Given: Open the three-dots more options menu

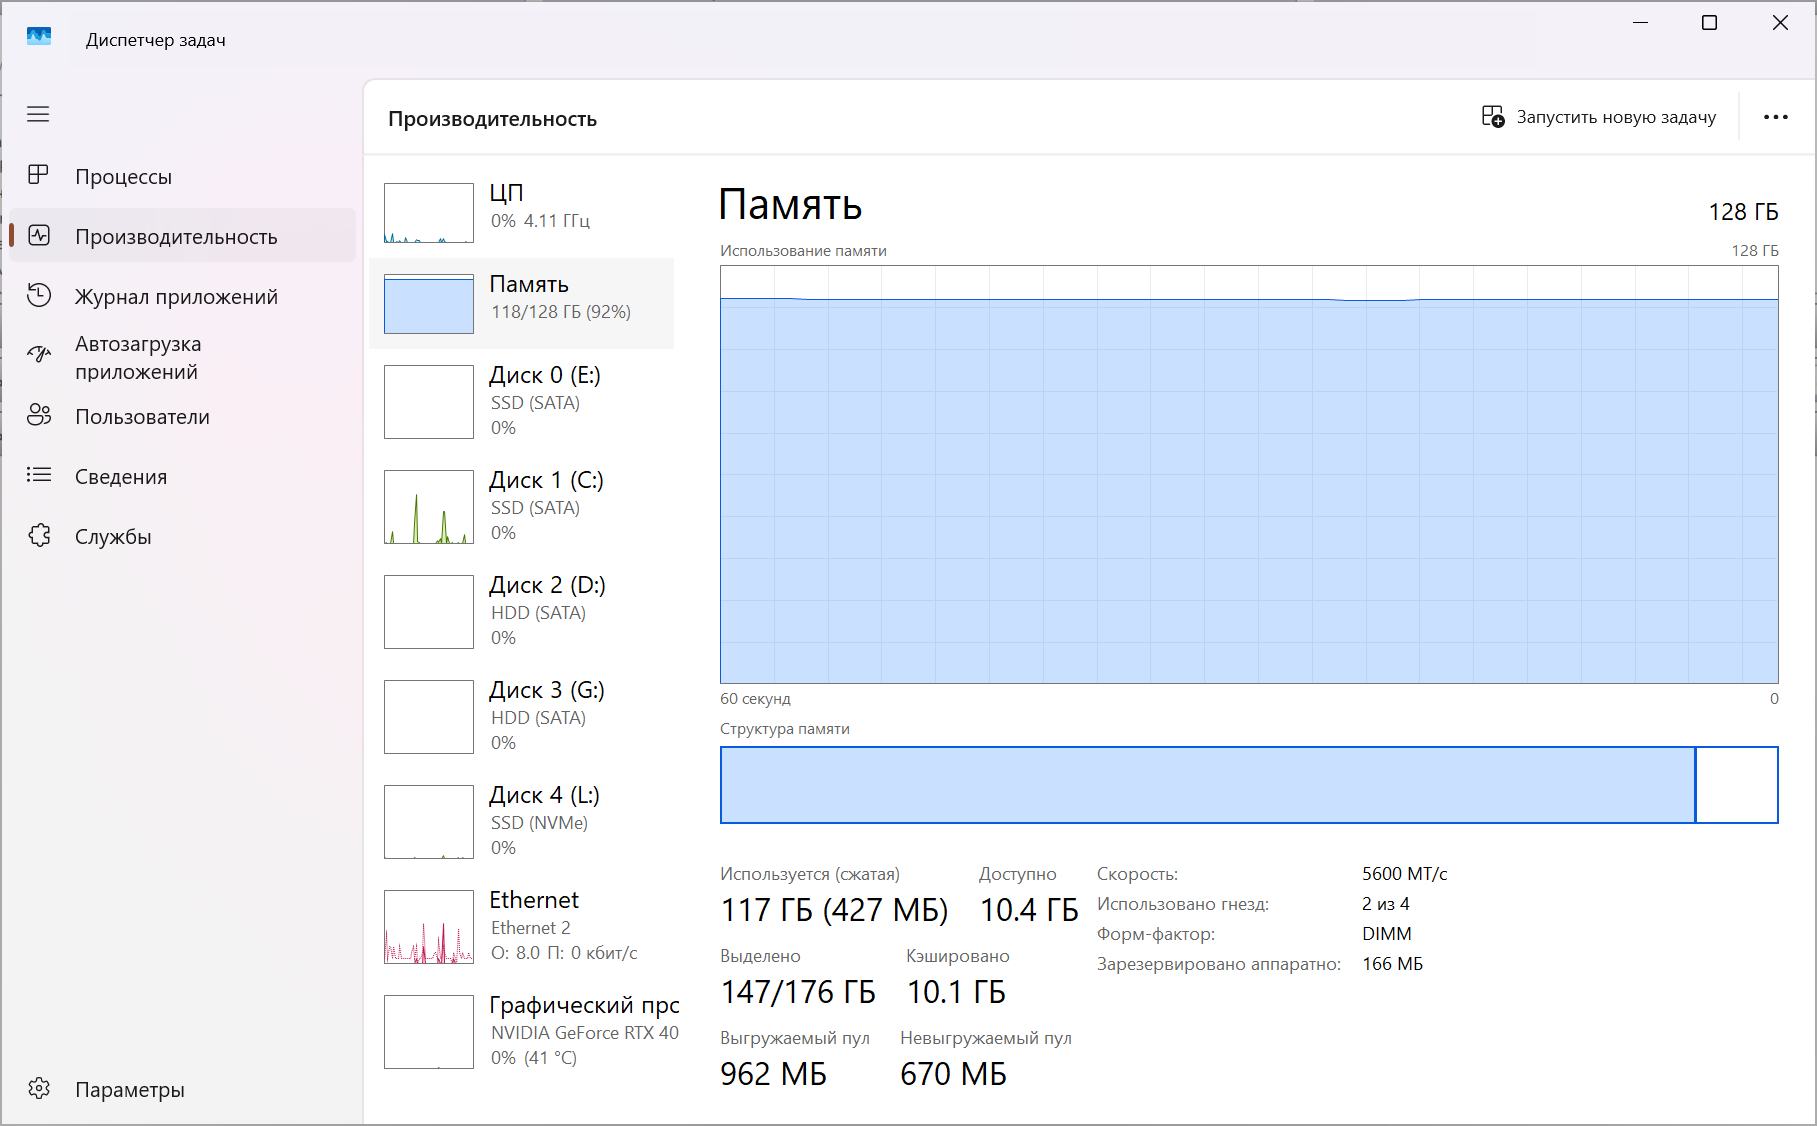Looking at the screenshot, I should pyautogui.click(x=1775, y=117).
